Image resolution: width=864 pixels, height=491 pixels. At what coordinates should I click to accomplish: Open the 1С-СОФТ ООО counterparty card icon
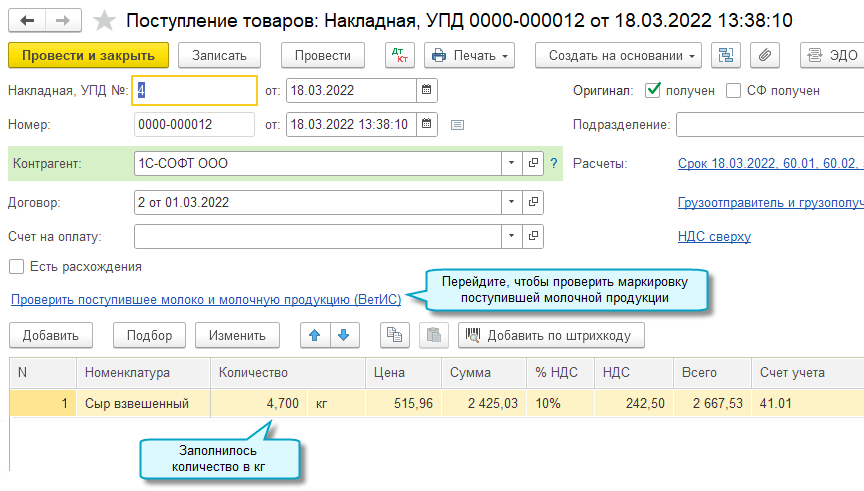pyautogui.click(x=533, y=163)
